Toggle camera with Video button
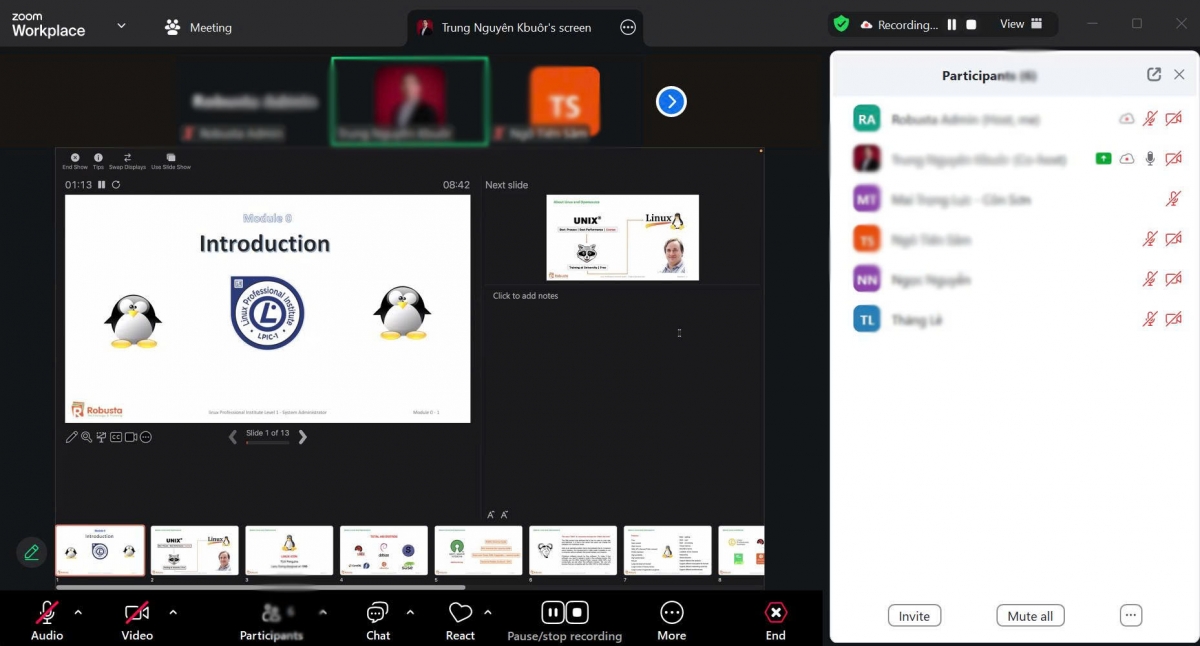 pos(137,612)
